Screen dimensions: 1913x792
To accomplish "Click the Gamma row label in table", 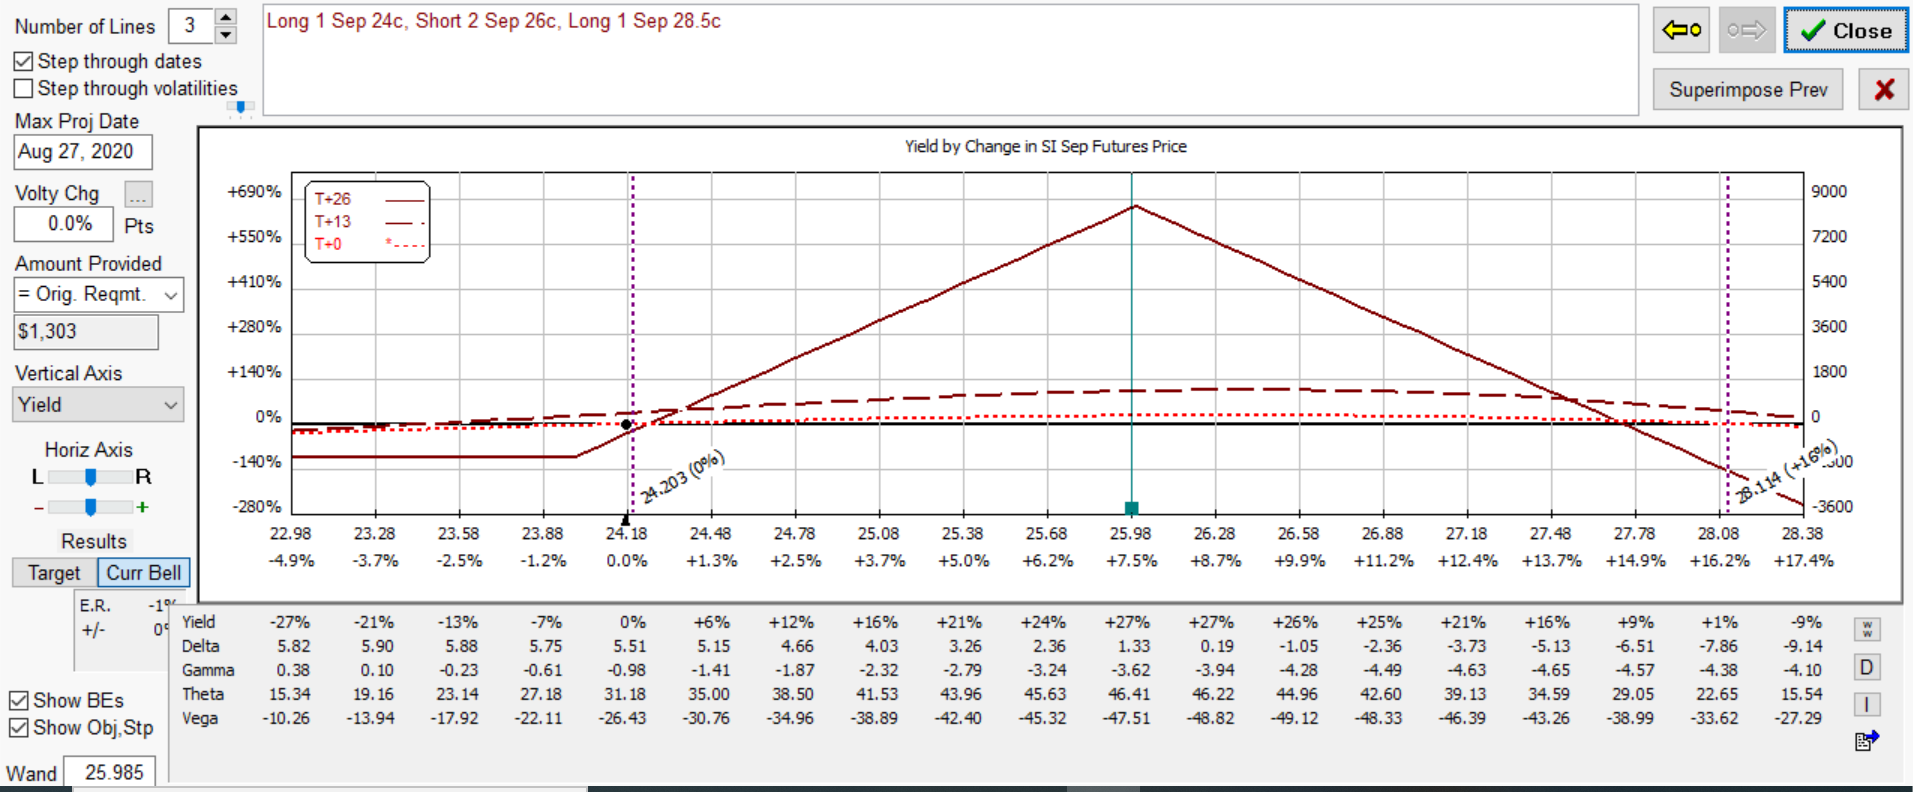I will pyautogui.click(x=208, y=670).
